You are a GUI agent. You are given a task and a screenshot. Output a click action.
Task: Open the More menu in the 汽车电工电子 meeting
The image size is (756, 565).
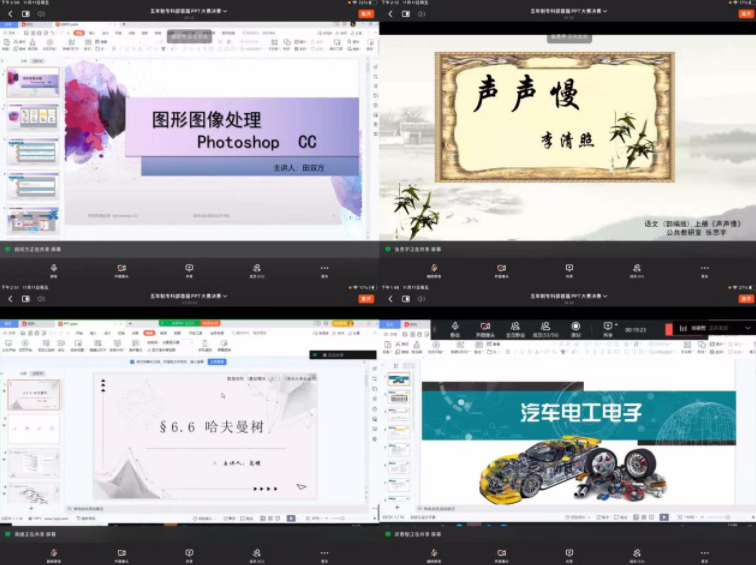coord(704,553)
